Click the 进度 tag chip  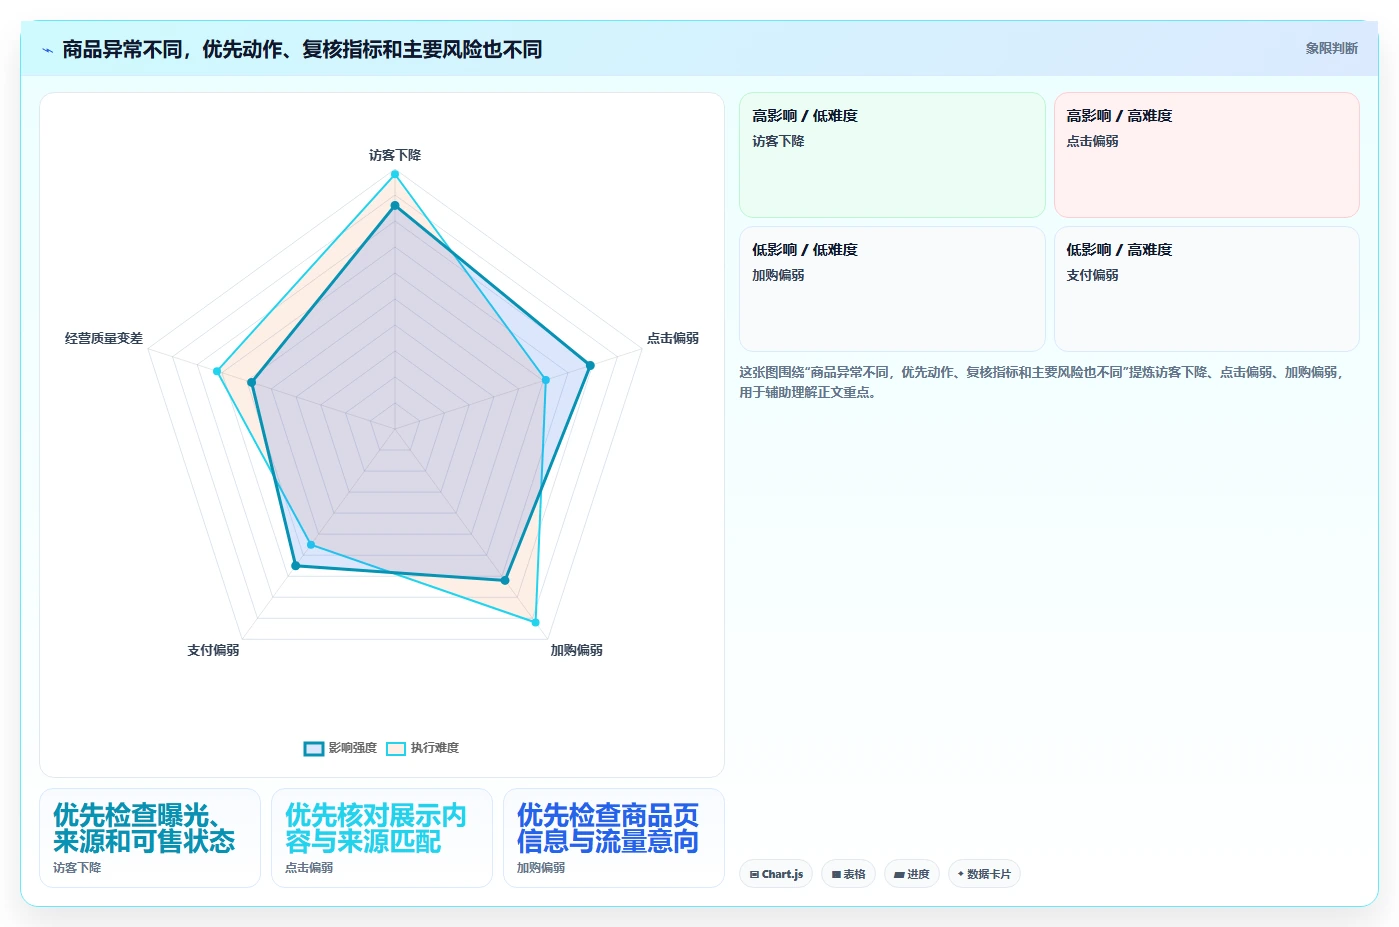912,874
